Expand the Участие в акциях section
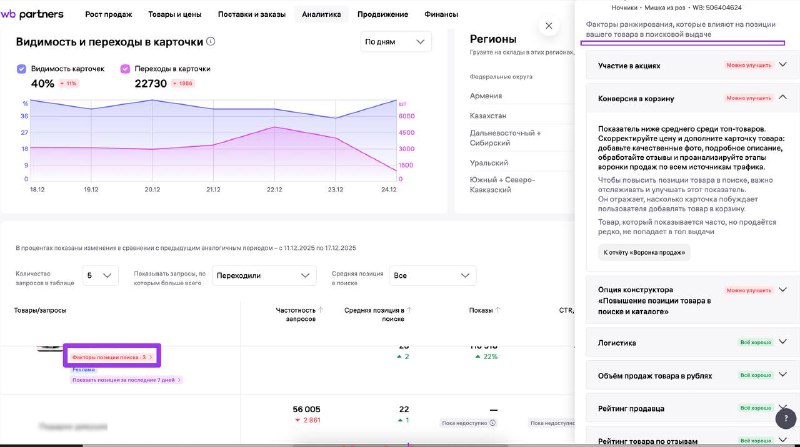Image resolution: width=800 pixels, height=447 pixels. 782,65
